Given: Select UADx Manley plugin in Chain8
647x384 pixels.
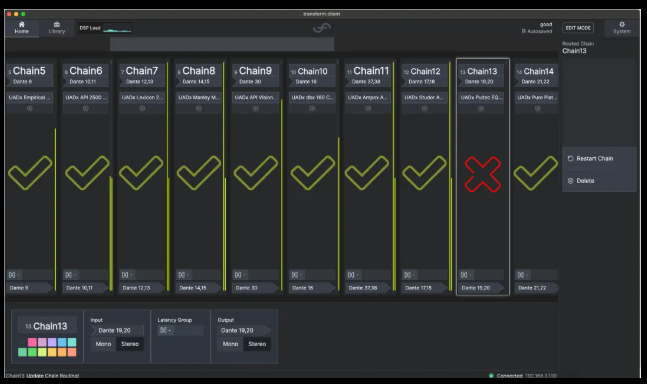Looking at the screenshot, I should click(x=199, y=97).
